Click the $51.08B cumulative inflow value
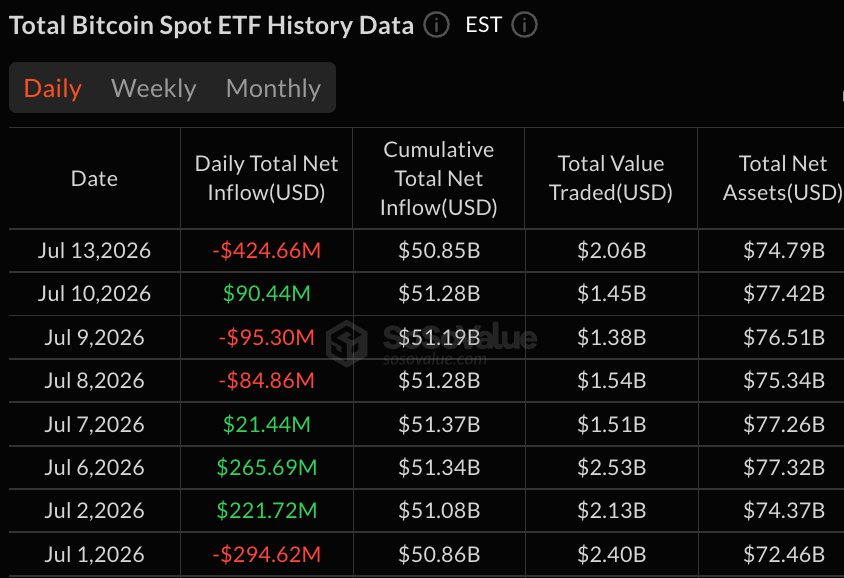844x578 pixels. coord(439,511)
